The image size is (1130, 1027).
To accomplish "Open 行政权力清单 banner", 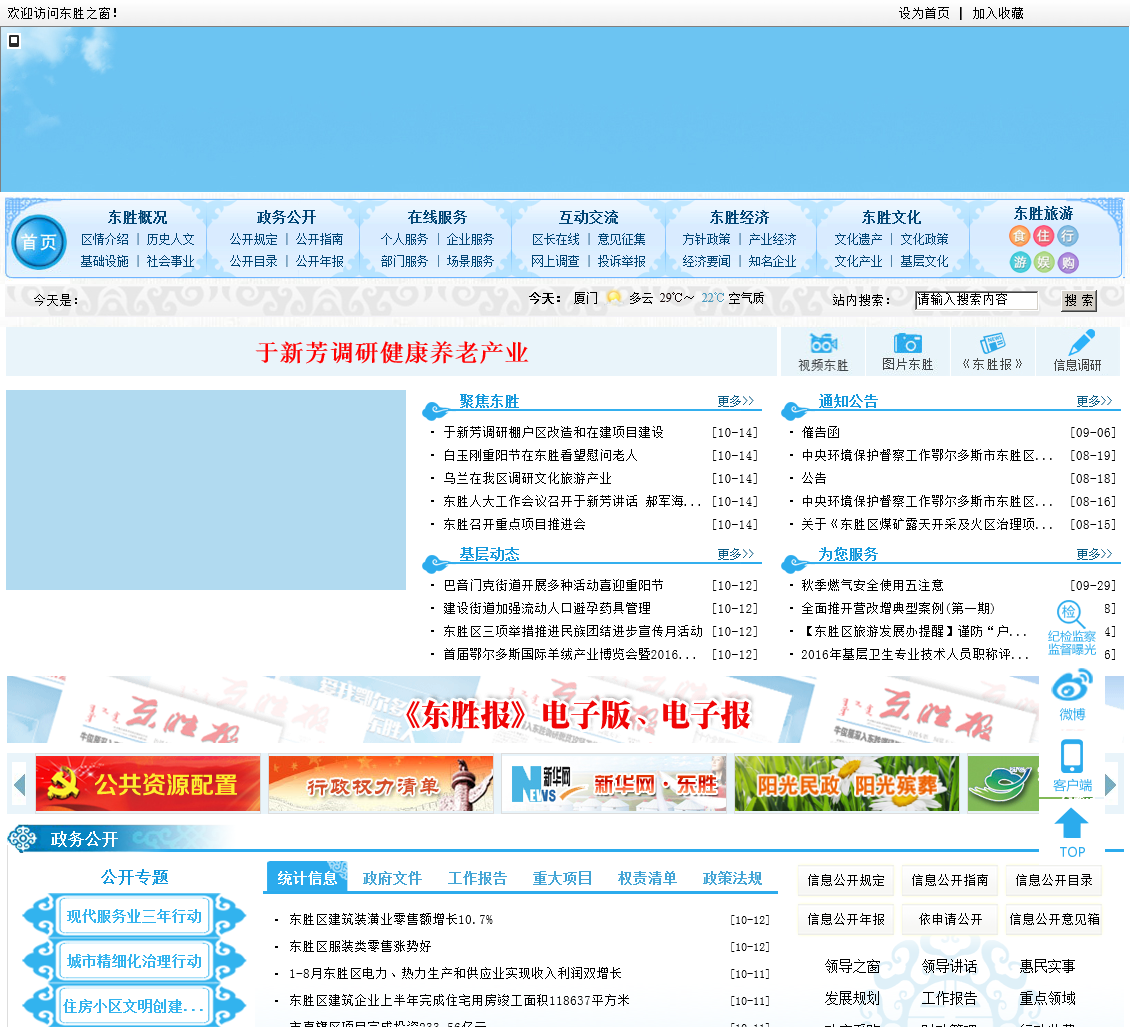I will (381, 784).
